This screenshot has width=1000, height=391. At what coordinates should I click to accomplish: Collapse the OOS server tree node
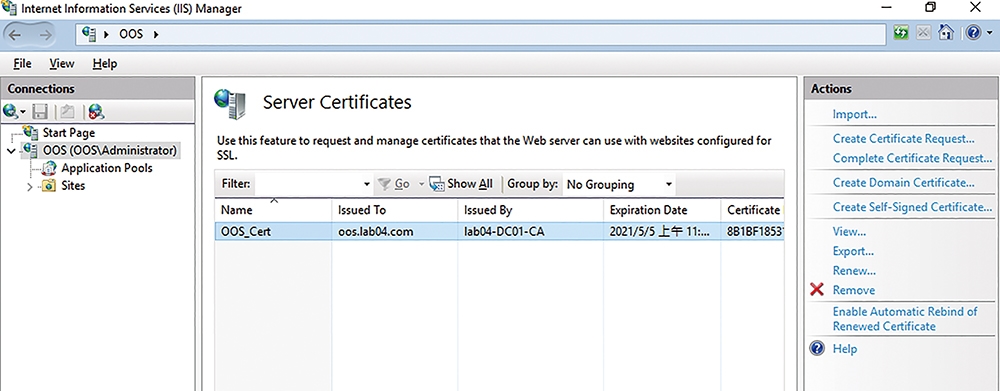click(x=11, y=151)
